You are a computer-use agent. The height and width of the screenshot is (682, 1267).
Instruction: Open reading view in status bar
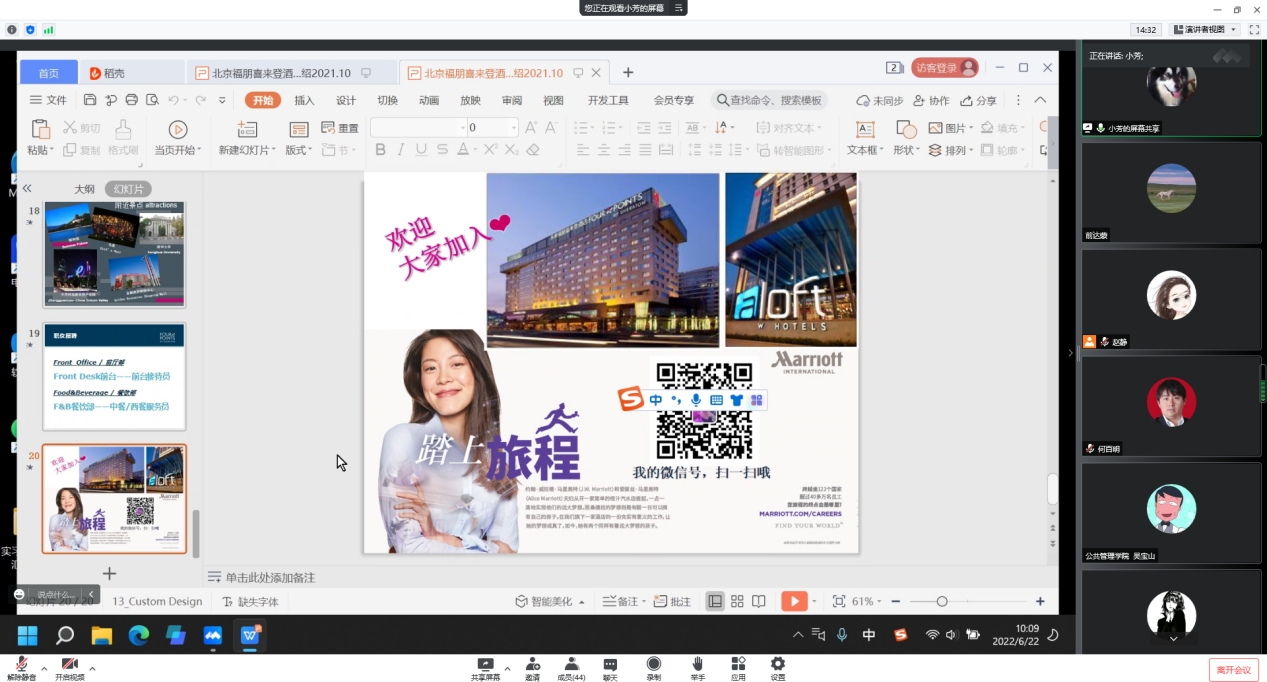click(759, 601)
